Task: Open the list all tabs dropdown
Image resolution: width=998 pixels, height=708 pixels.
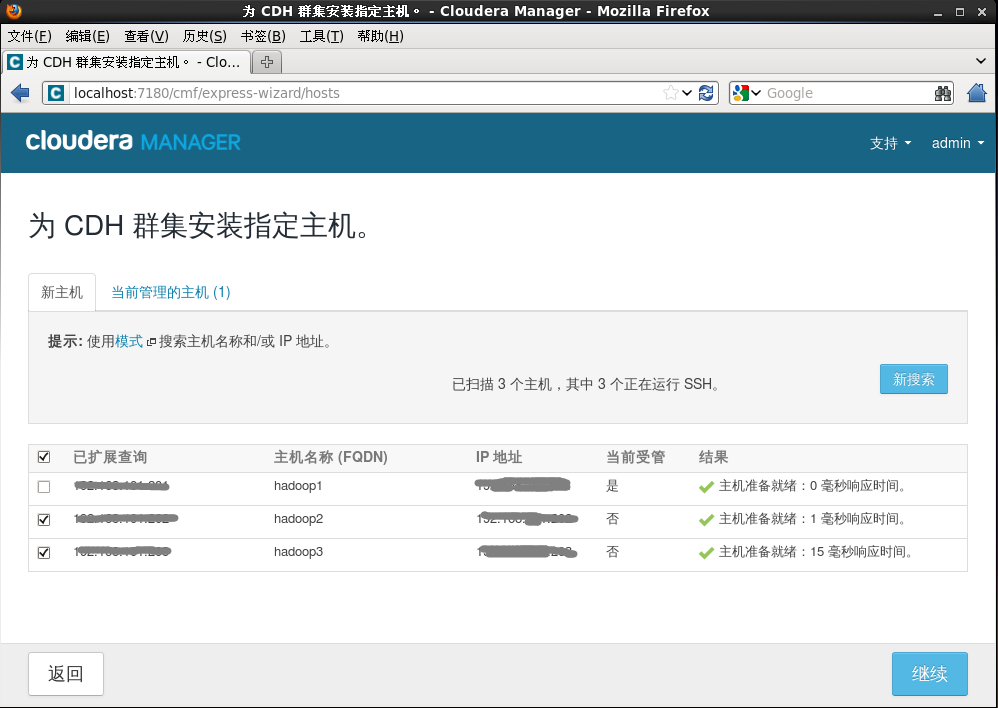Action: click(x=981, y=61)
